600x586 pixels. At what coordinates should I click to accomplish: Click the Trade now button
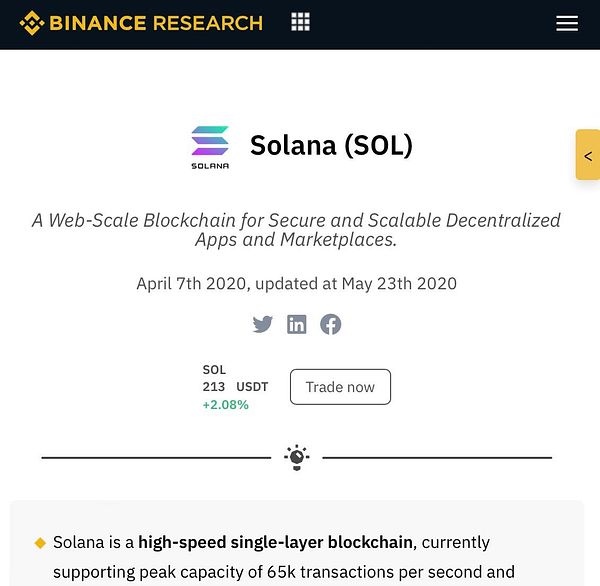click(x=340, y=387)
